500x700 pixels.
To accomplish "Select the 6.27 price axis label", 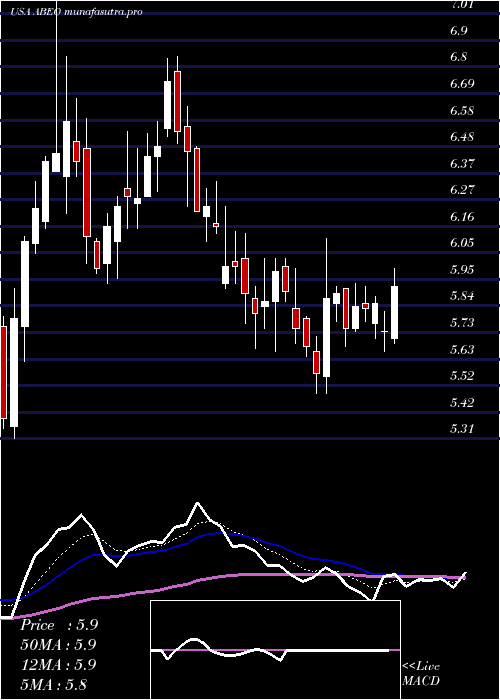I will click(x=463, y=190).
